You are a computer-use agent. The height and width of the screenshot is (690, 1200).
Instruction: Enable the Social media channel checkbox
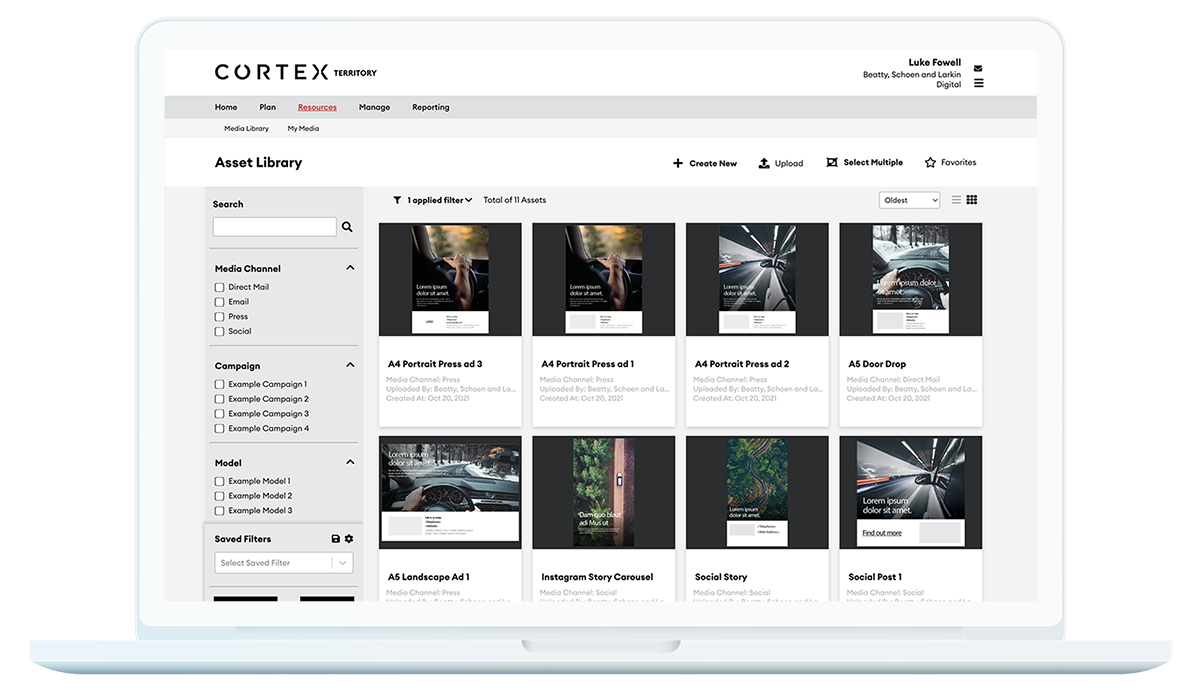point(220,331)
